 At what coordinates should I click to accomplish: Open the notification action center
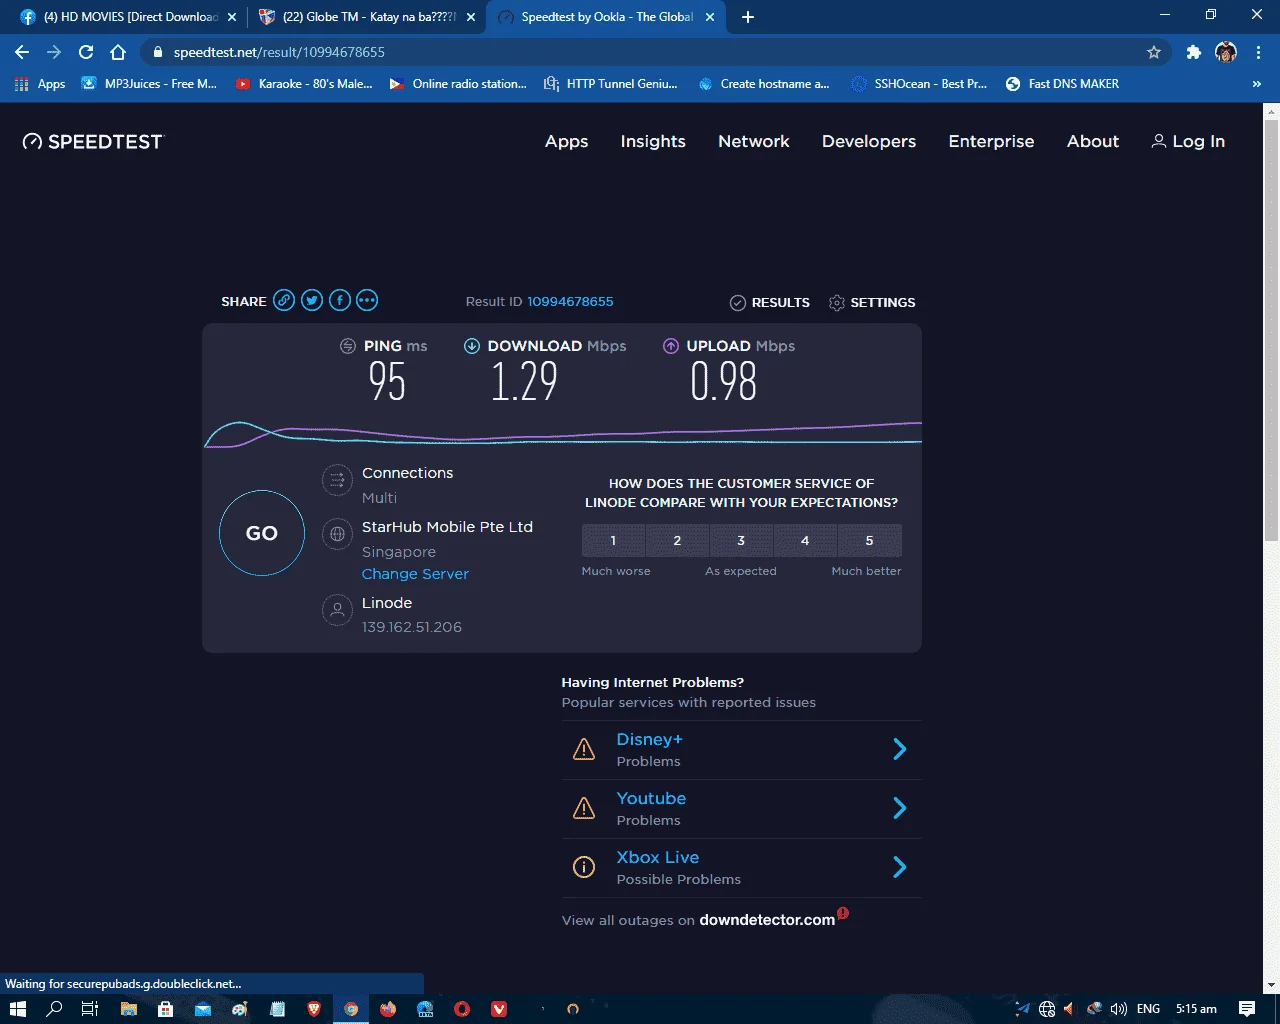point(1247,1009)
